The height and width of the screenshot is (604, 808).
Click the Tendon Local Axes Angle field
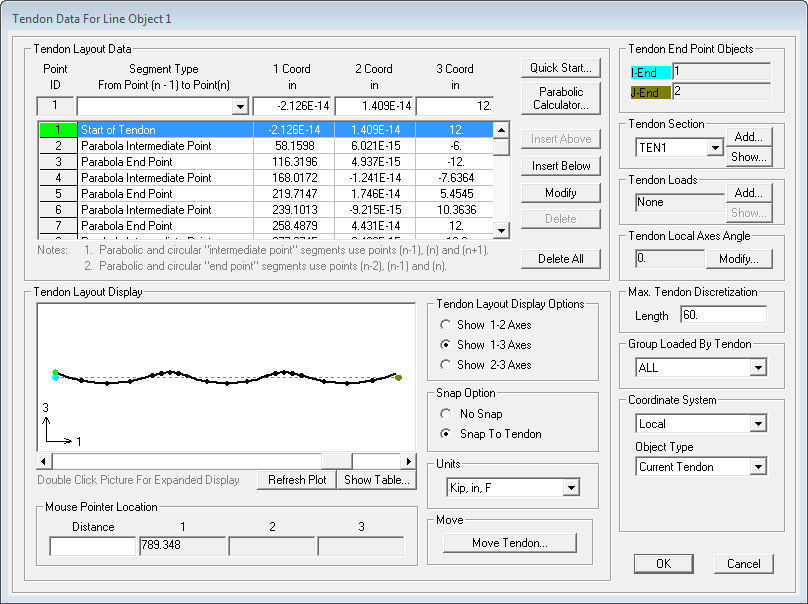(x=670, y=258)
